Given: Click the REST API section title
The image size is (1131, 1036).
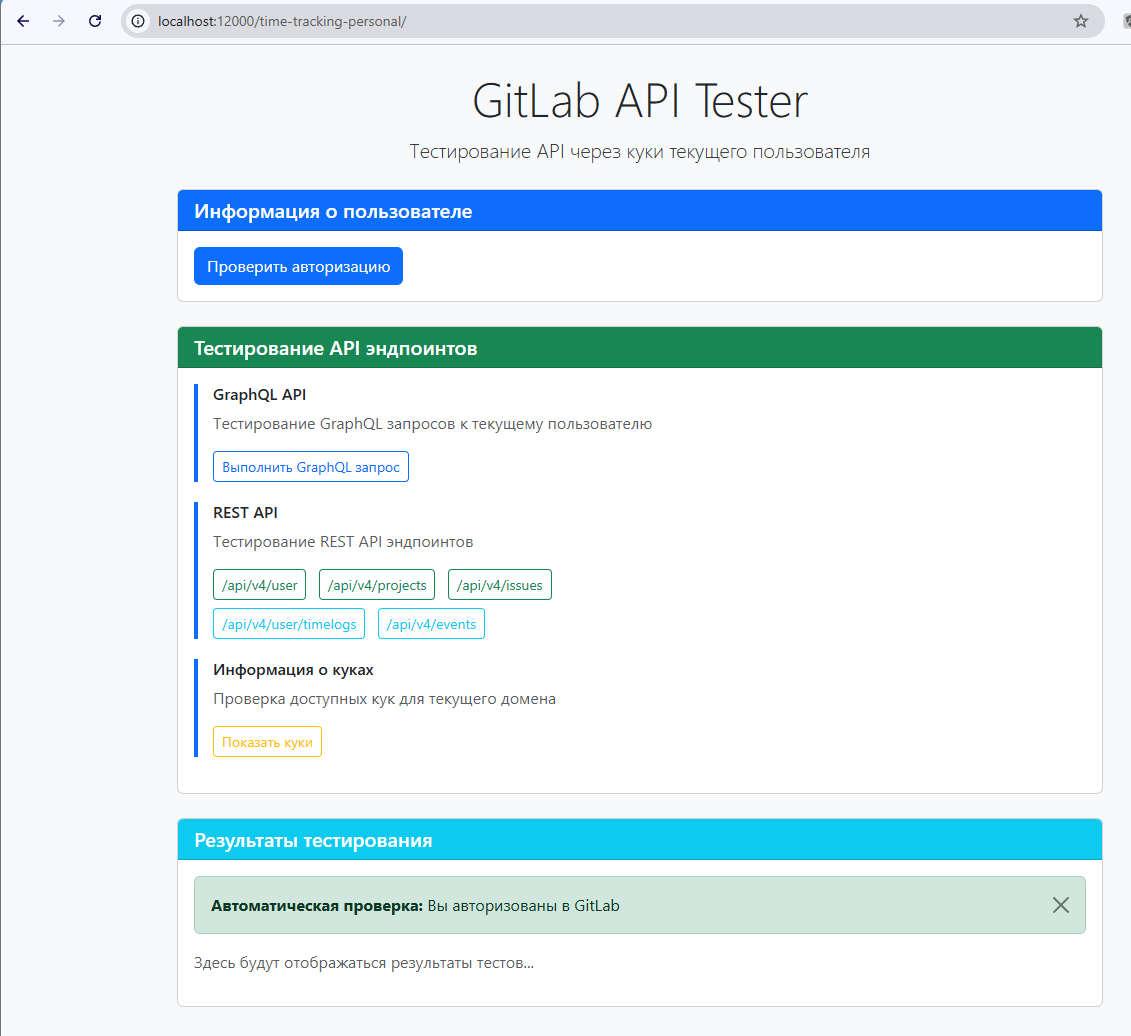Looking at the screenshot, I should click(x=245, y=513).
